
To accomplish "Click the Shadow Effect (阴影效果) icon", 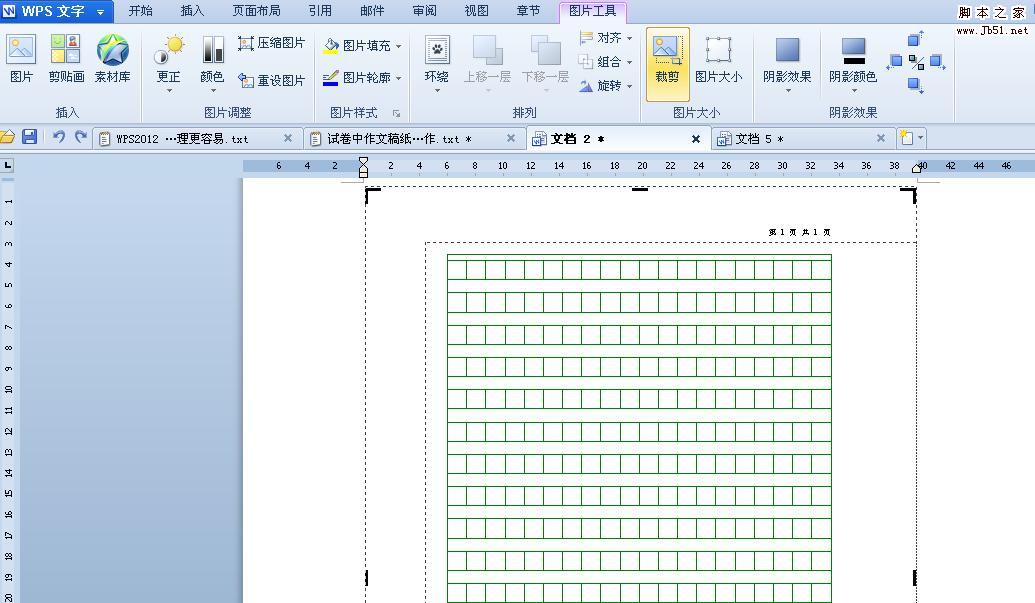I will pyautogui.click(x=787, y=51).
